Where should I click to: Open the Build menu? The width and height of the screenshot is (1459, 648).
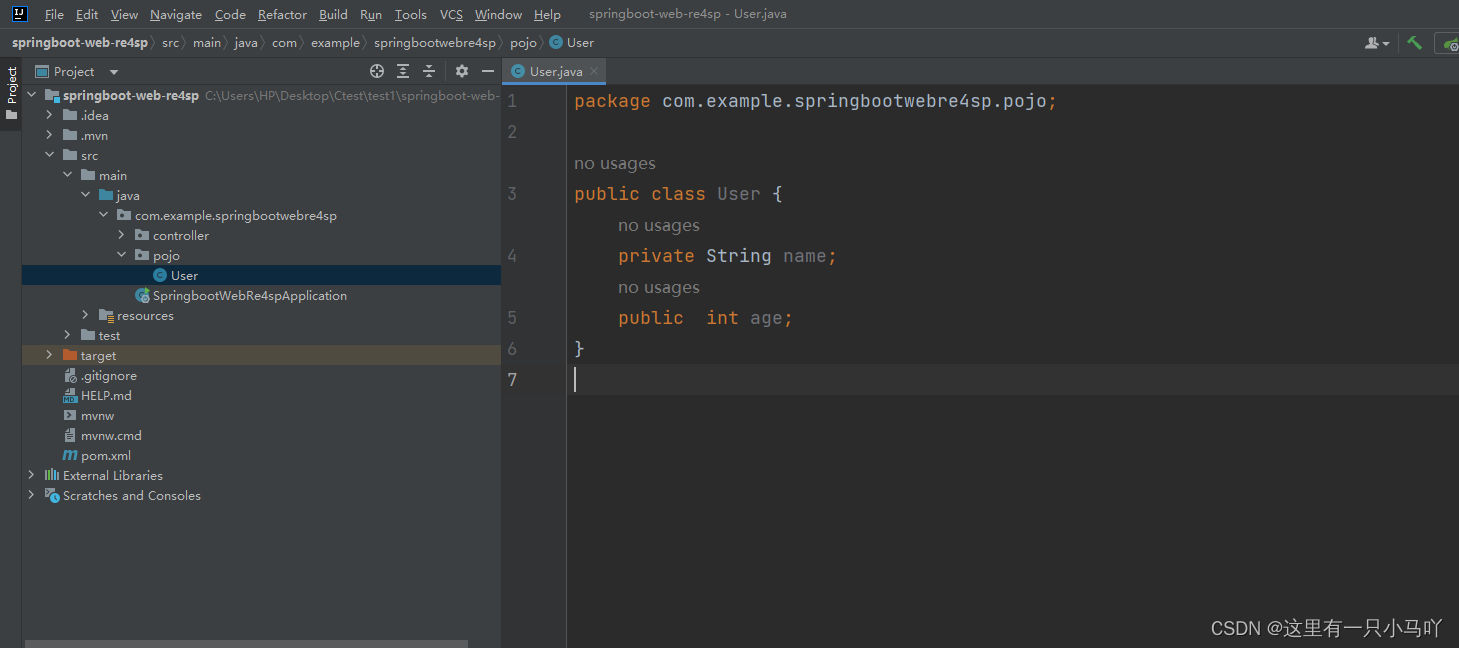(333, 14)
